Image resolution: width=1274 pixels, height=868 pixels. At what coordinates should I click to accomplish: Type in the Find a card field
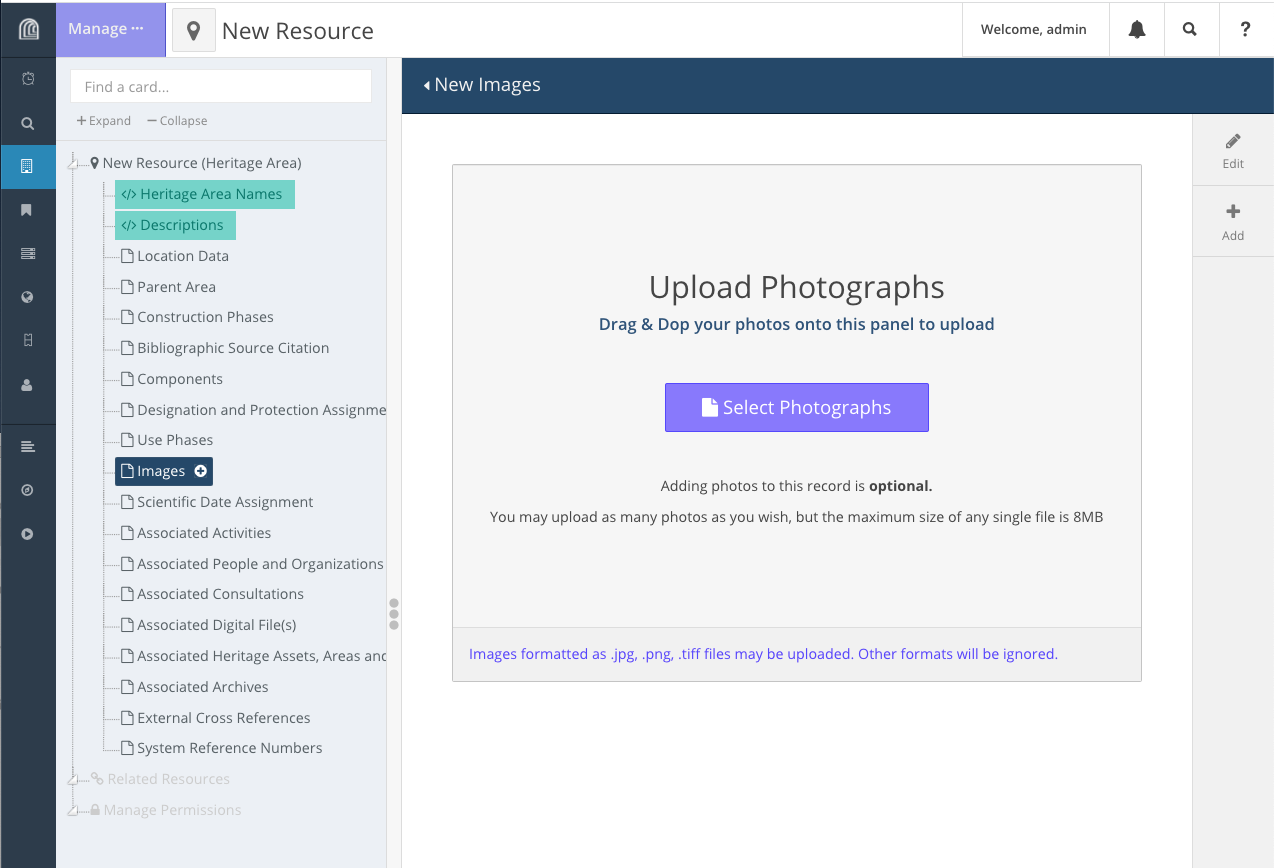pos(220,86)
